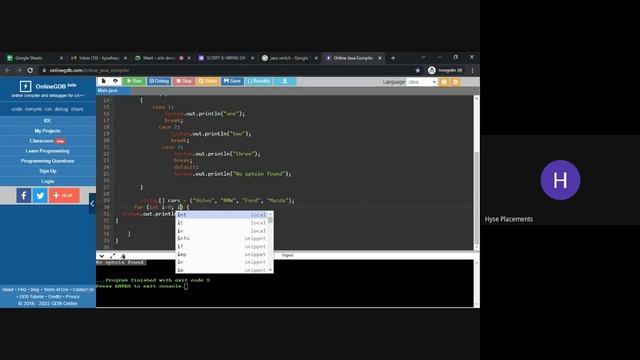Click the Contact Us footer link
Screen dimensions: 640x360
[x=83, y=290]
